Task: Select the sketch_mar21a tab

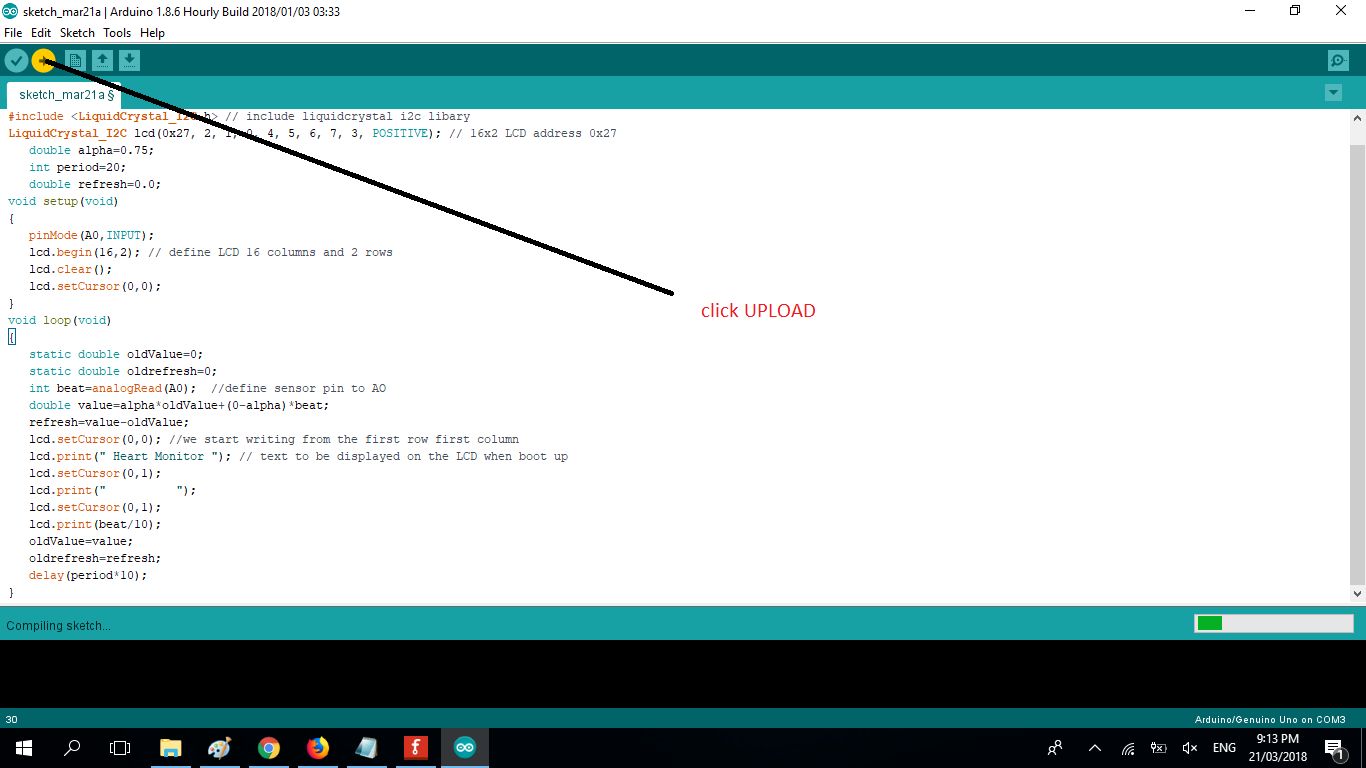Action: [x=64, y=95]
